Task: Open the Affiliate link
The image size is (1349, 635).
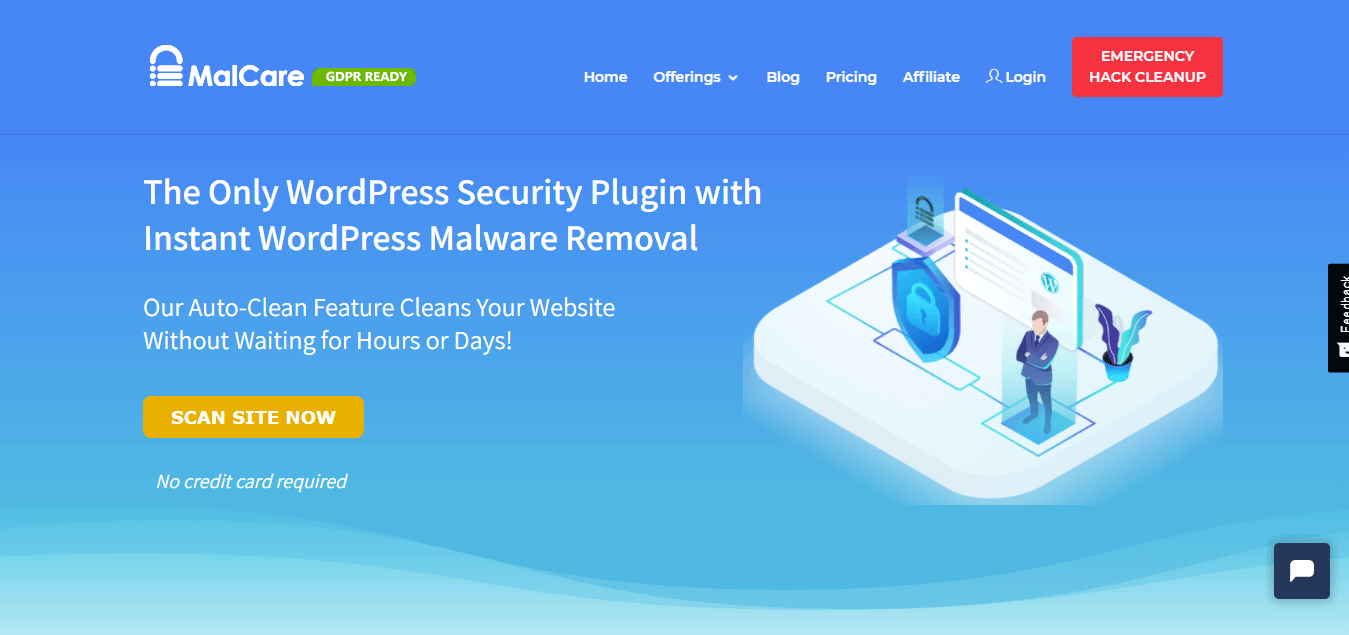Action: click(x=931, y=77)
